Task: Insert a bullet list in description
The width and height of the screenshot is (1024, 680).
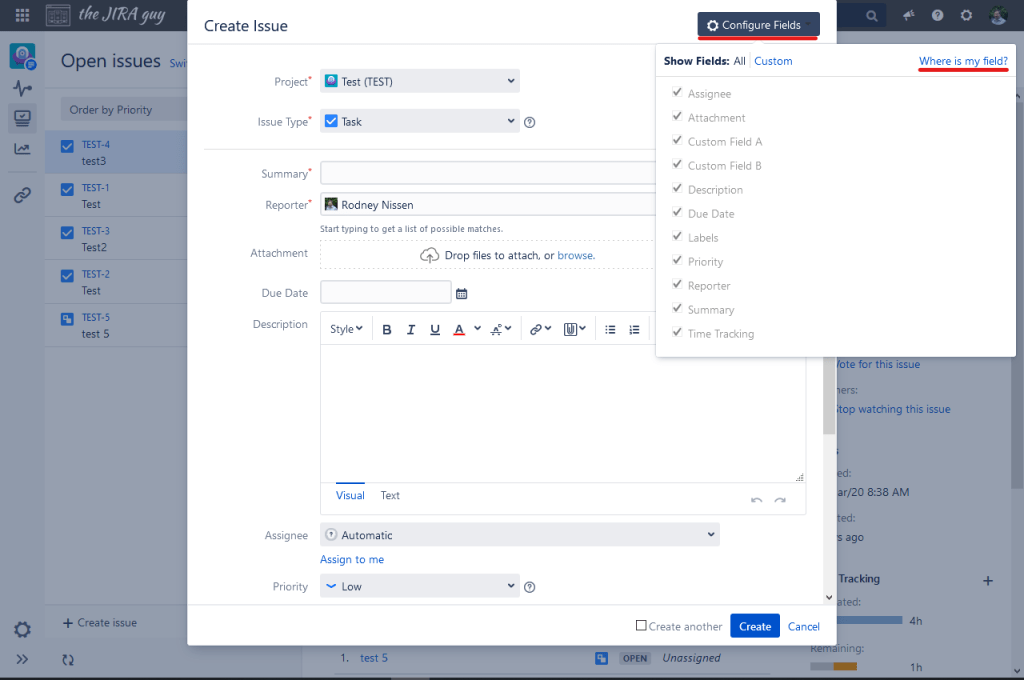Action: 610,330
